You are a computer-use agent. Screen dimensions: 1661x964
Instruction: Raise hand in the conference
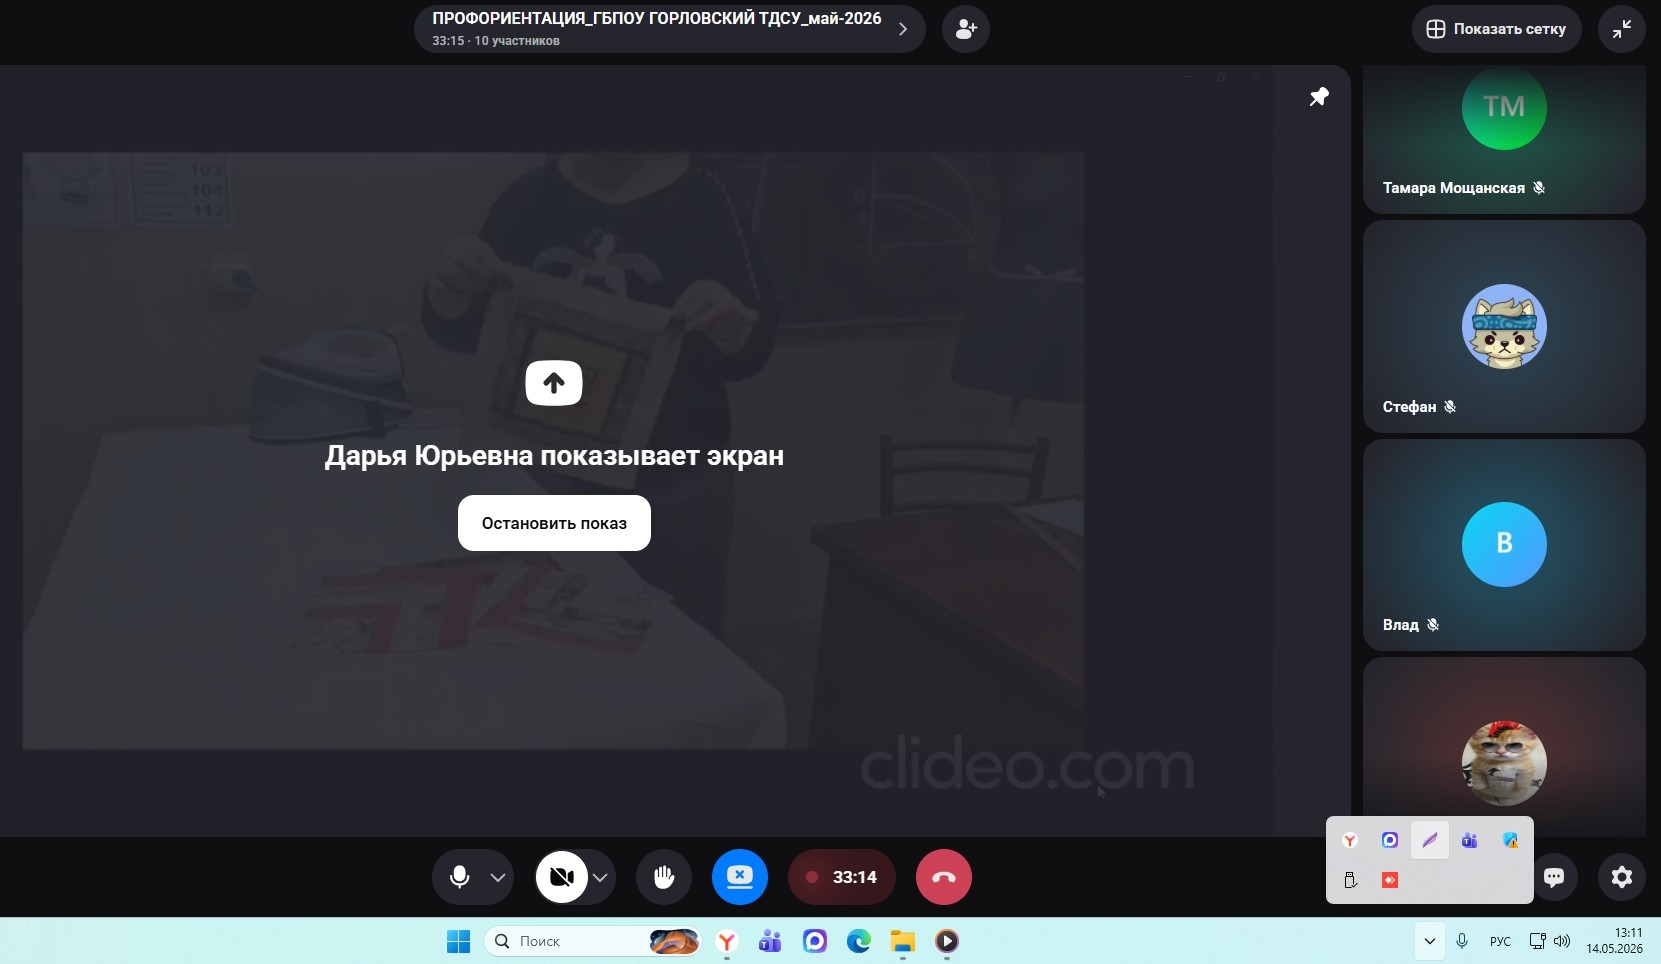coord(664,877)
